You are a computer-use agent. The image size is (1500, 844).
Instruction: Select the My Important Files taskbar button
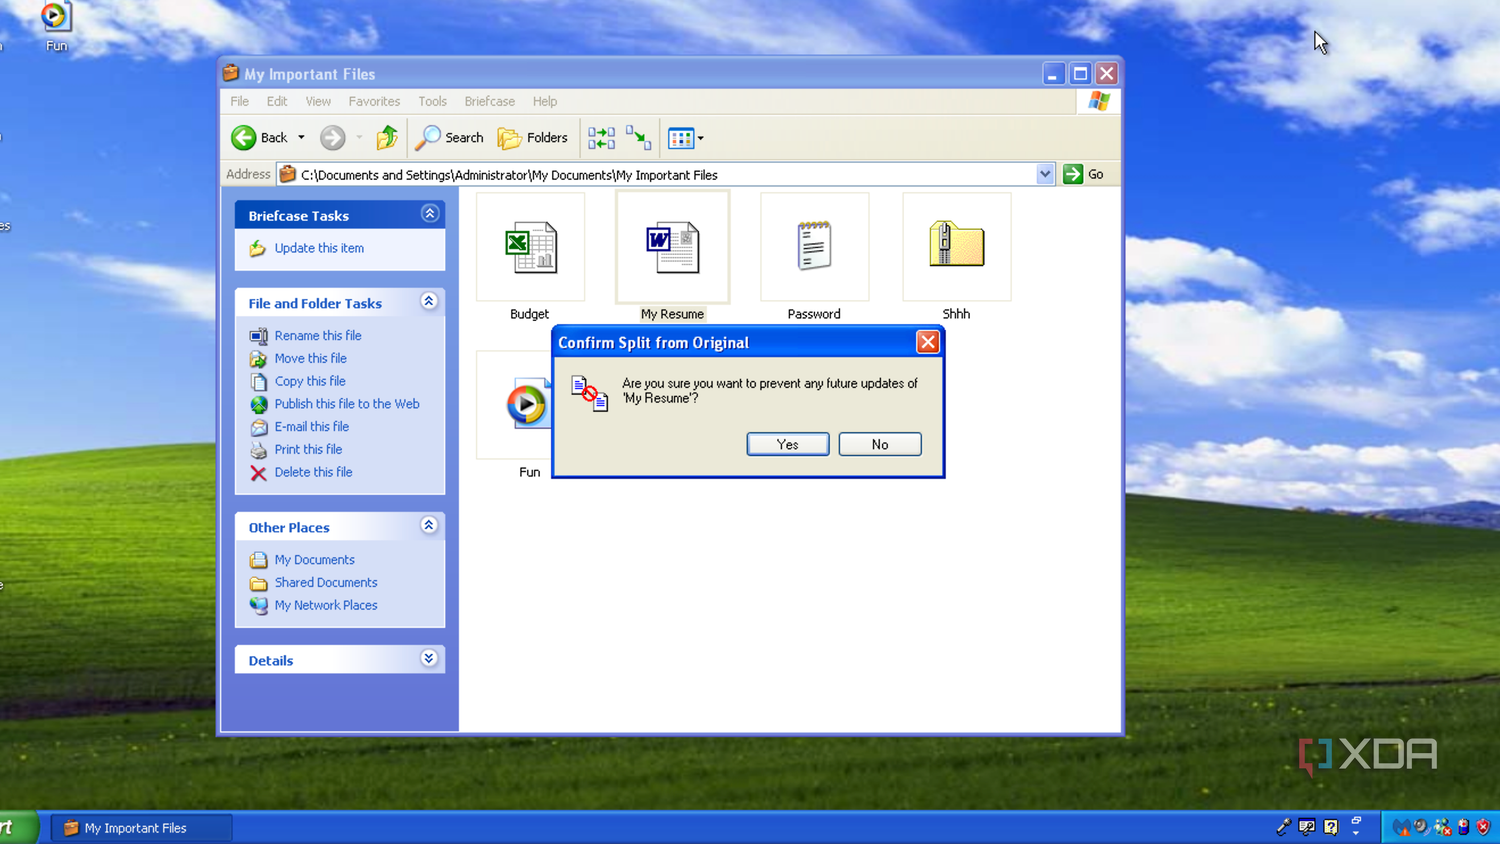coord(140,827)
